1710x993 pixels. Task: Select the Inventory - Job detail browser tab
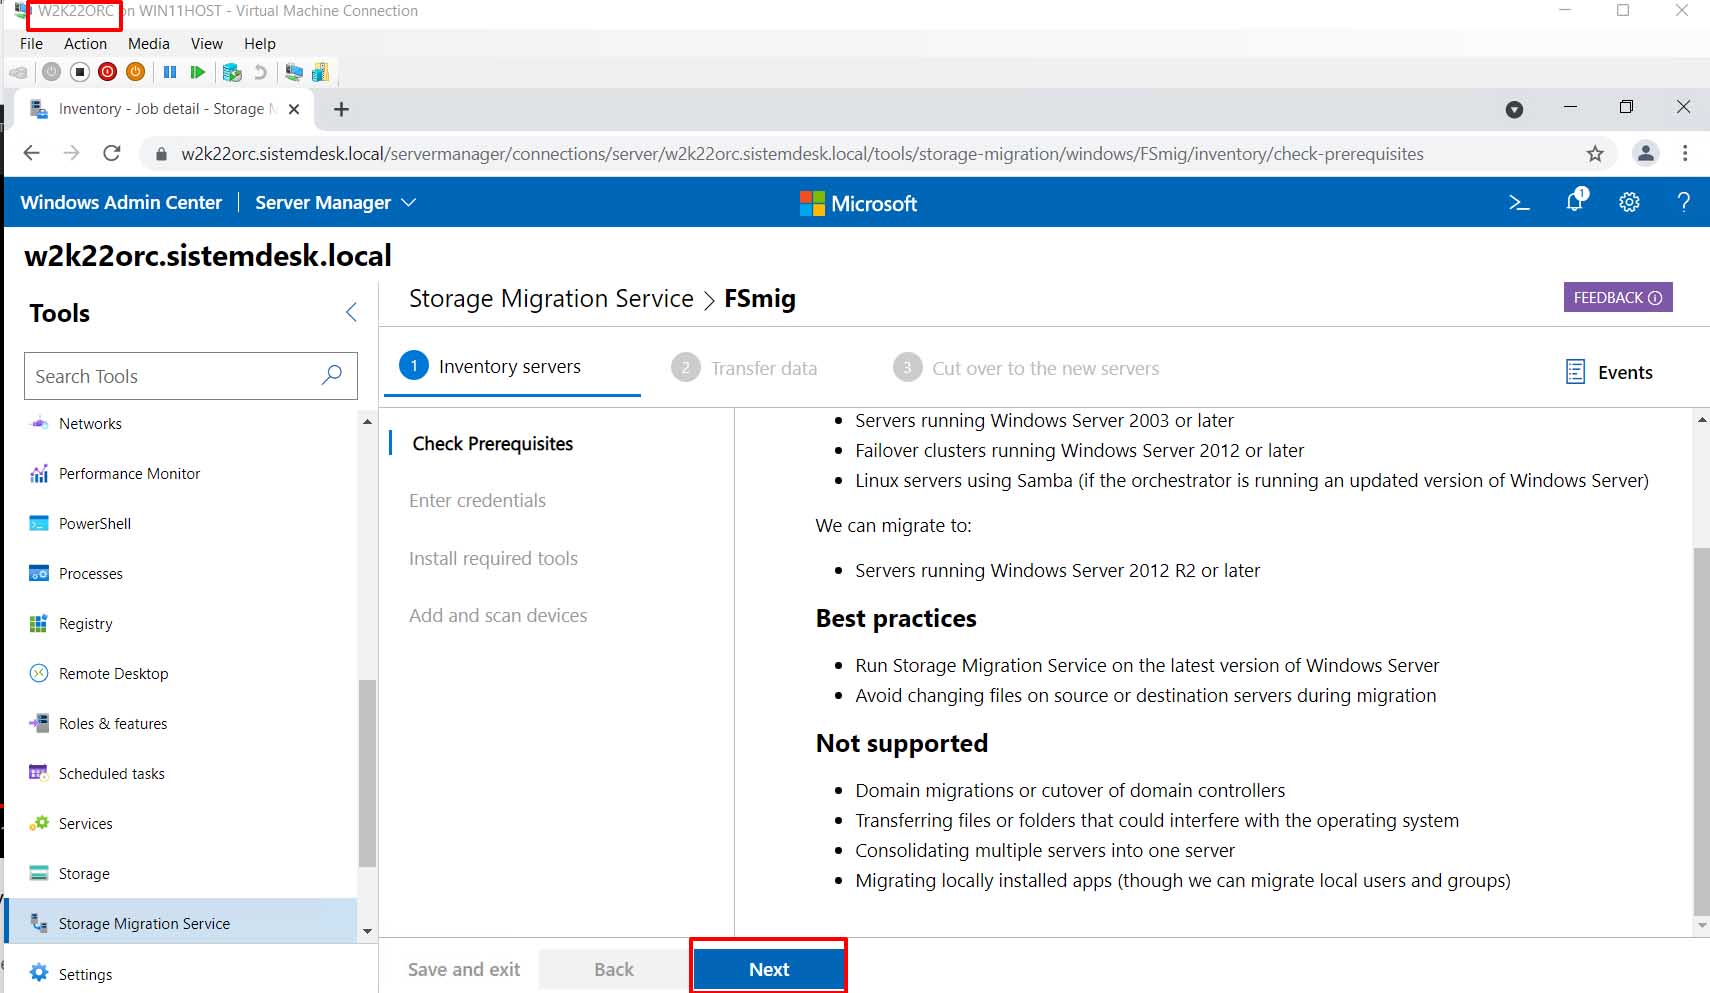point(165,109)
